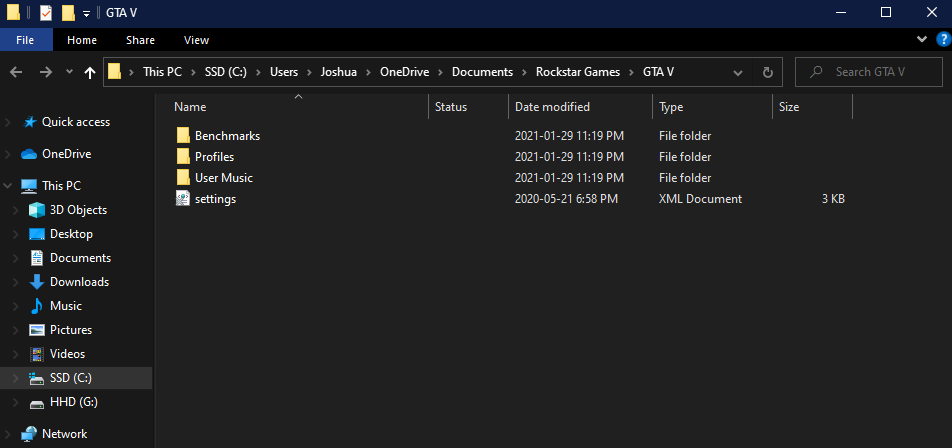Expand the Quick access tree node
This screenshot has width=952, height=448.
(x=8, y=122)
